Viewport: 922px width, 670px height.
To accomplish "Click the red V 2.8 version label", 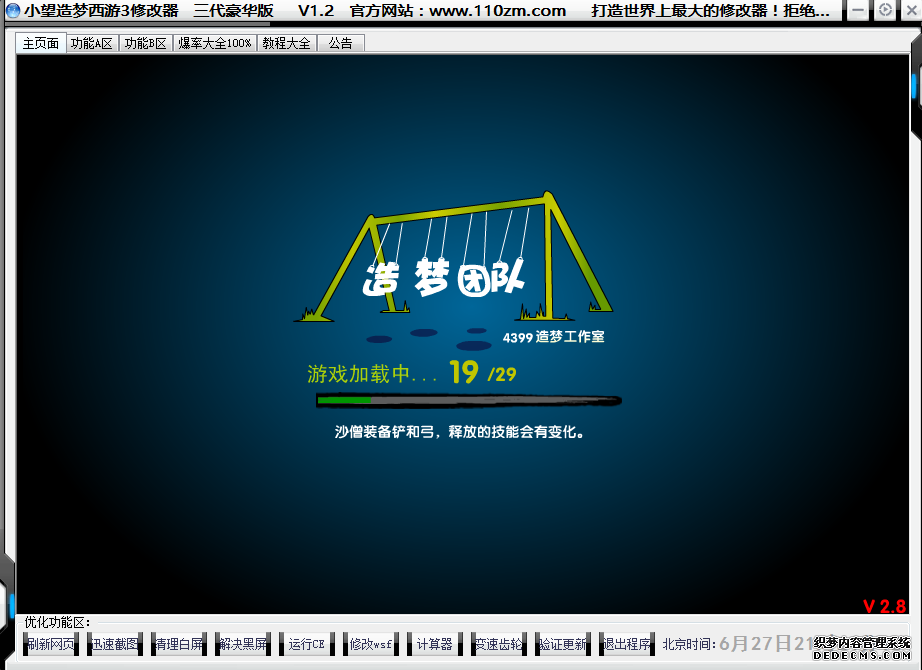I will click(884, 606).
